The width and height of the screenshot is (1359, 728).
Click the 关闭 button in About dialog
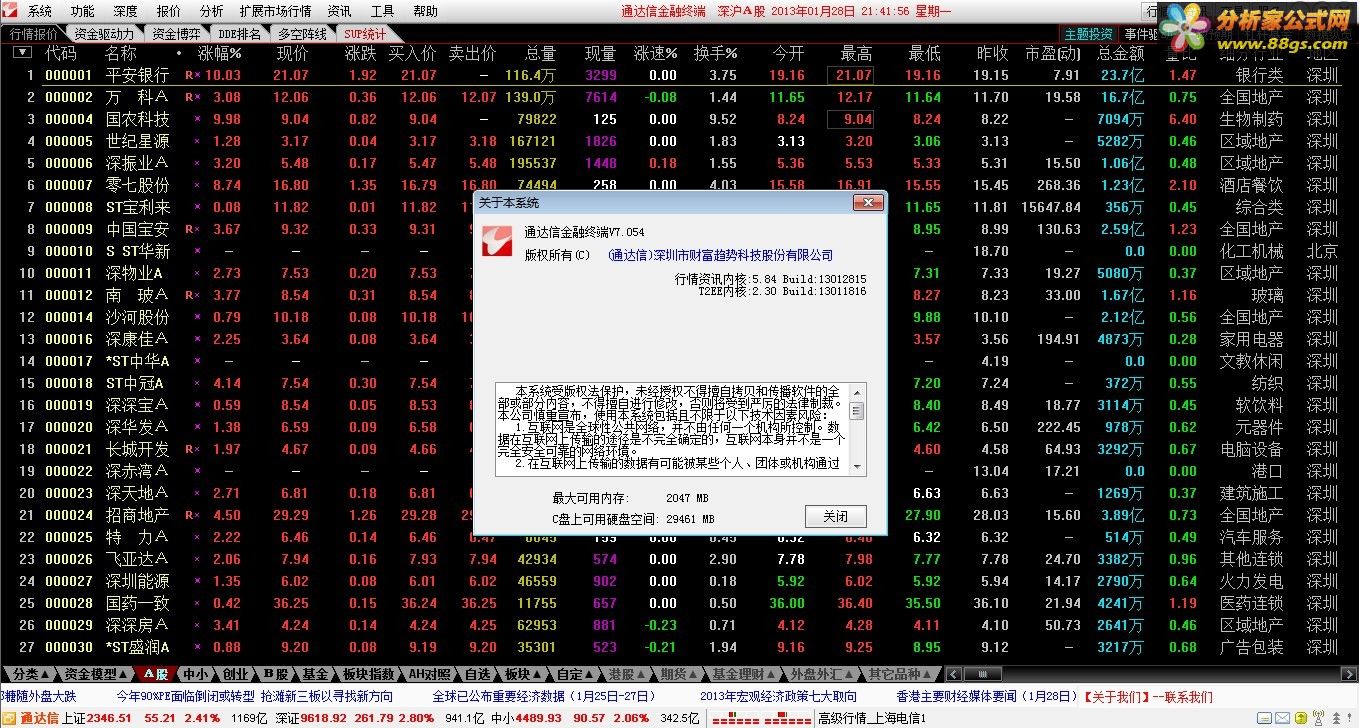835,516
